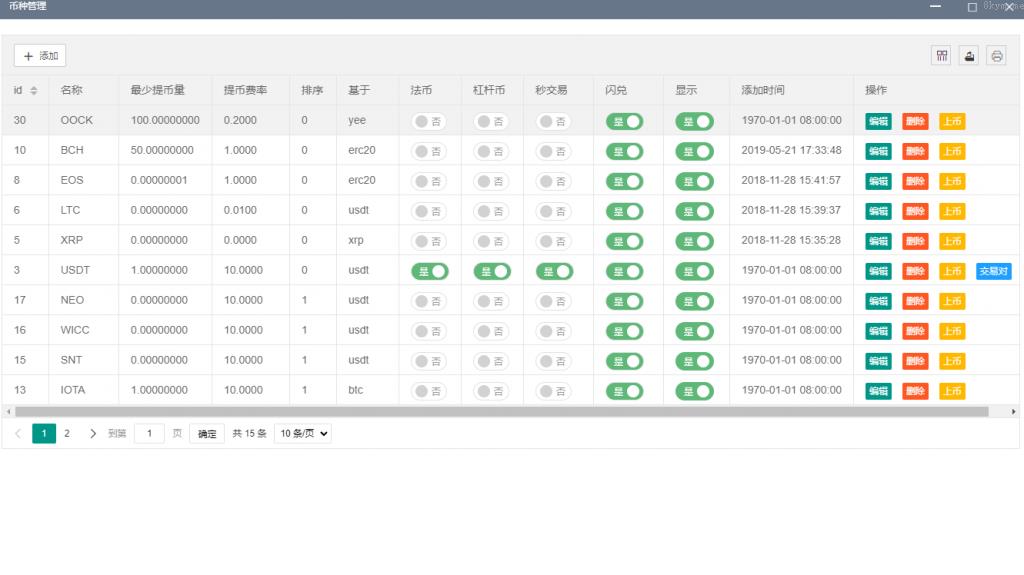
Task: Select page 1 in pagination
Action: point(44,433)
